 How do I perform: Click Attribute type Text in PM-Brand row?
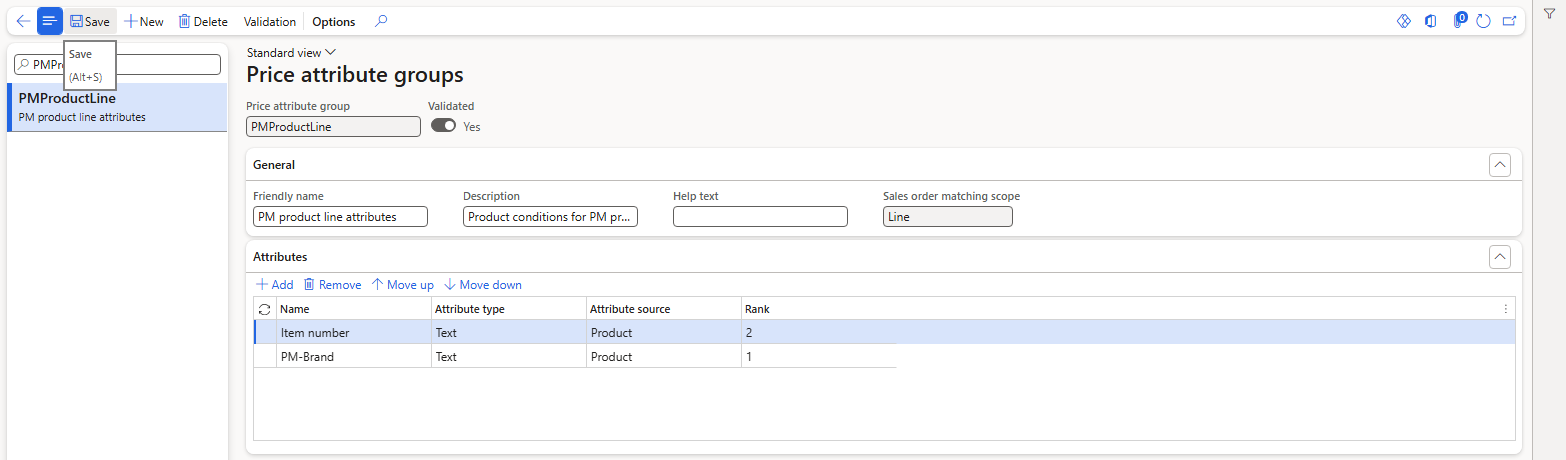tap(508, 356)
